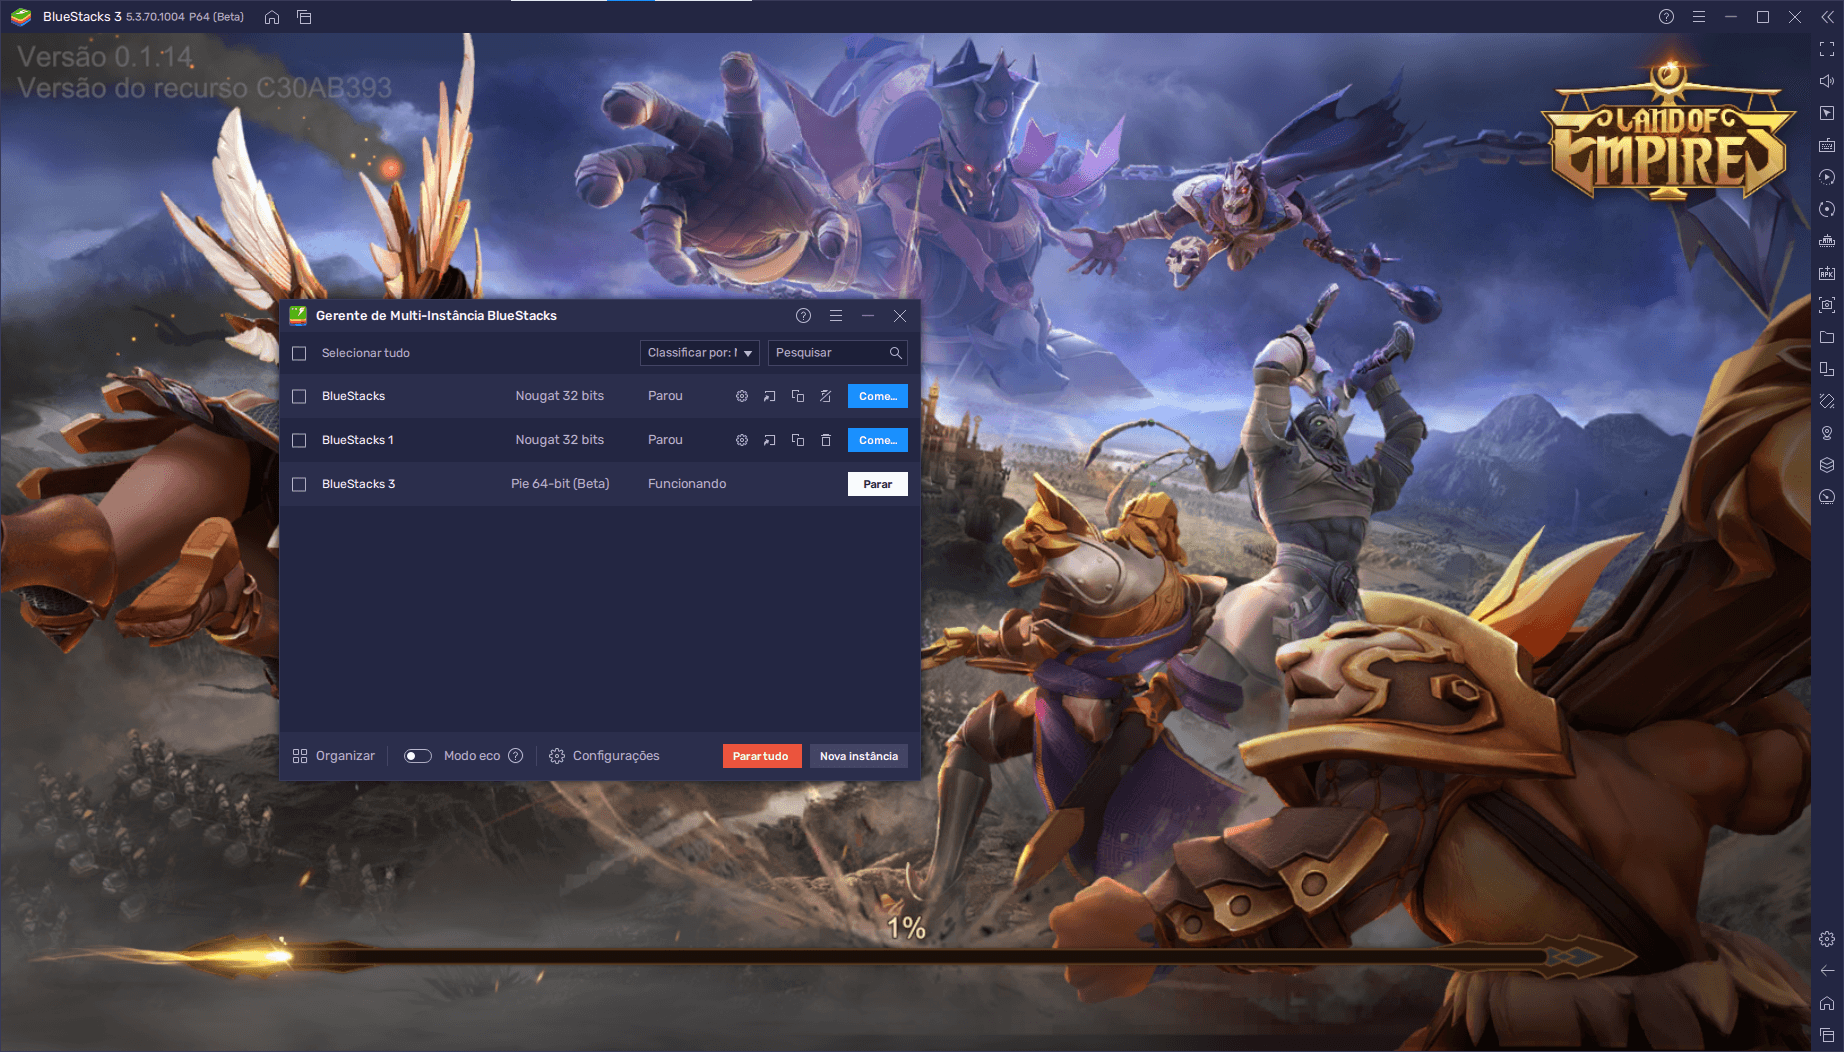
Task: Open the memory trim icon in side toolbar
Action: click(x=1827, y=241)
